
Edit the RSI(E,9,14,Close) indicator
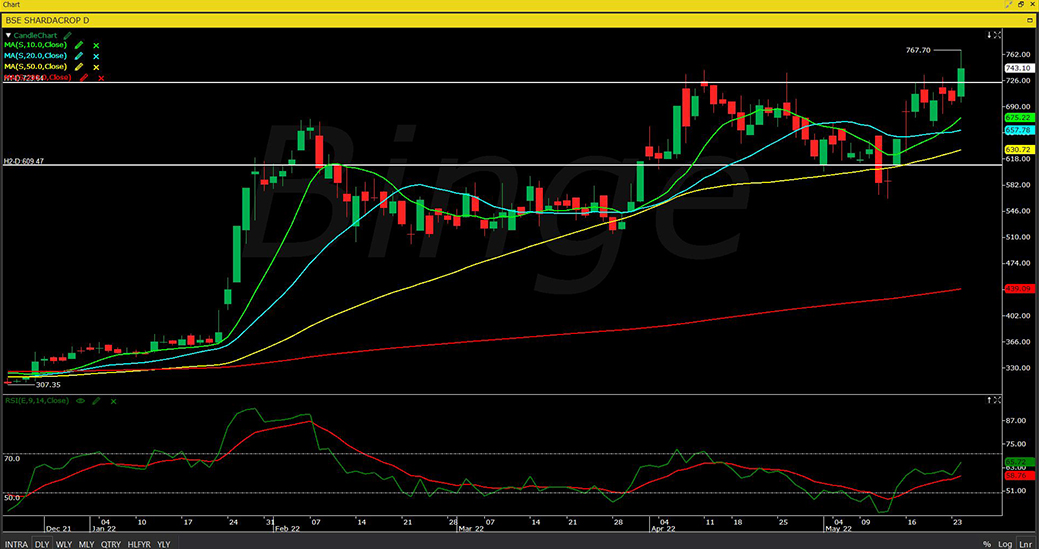tap(96, 401)
